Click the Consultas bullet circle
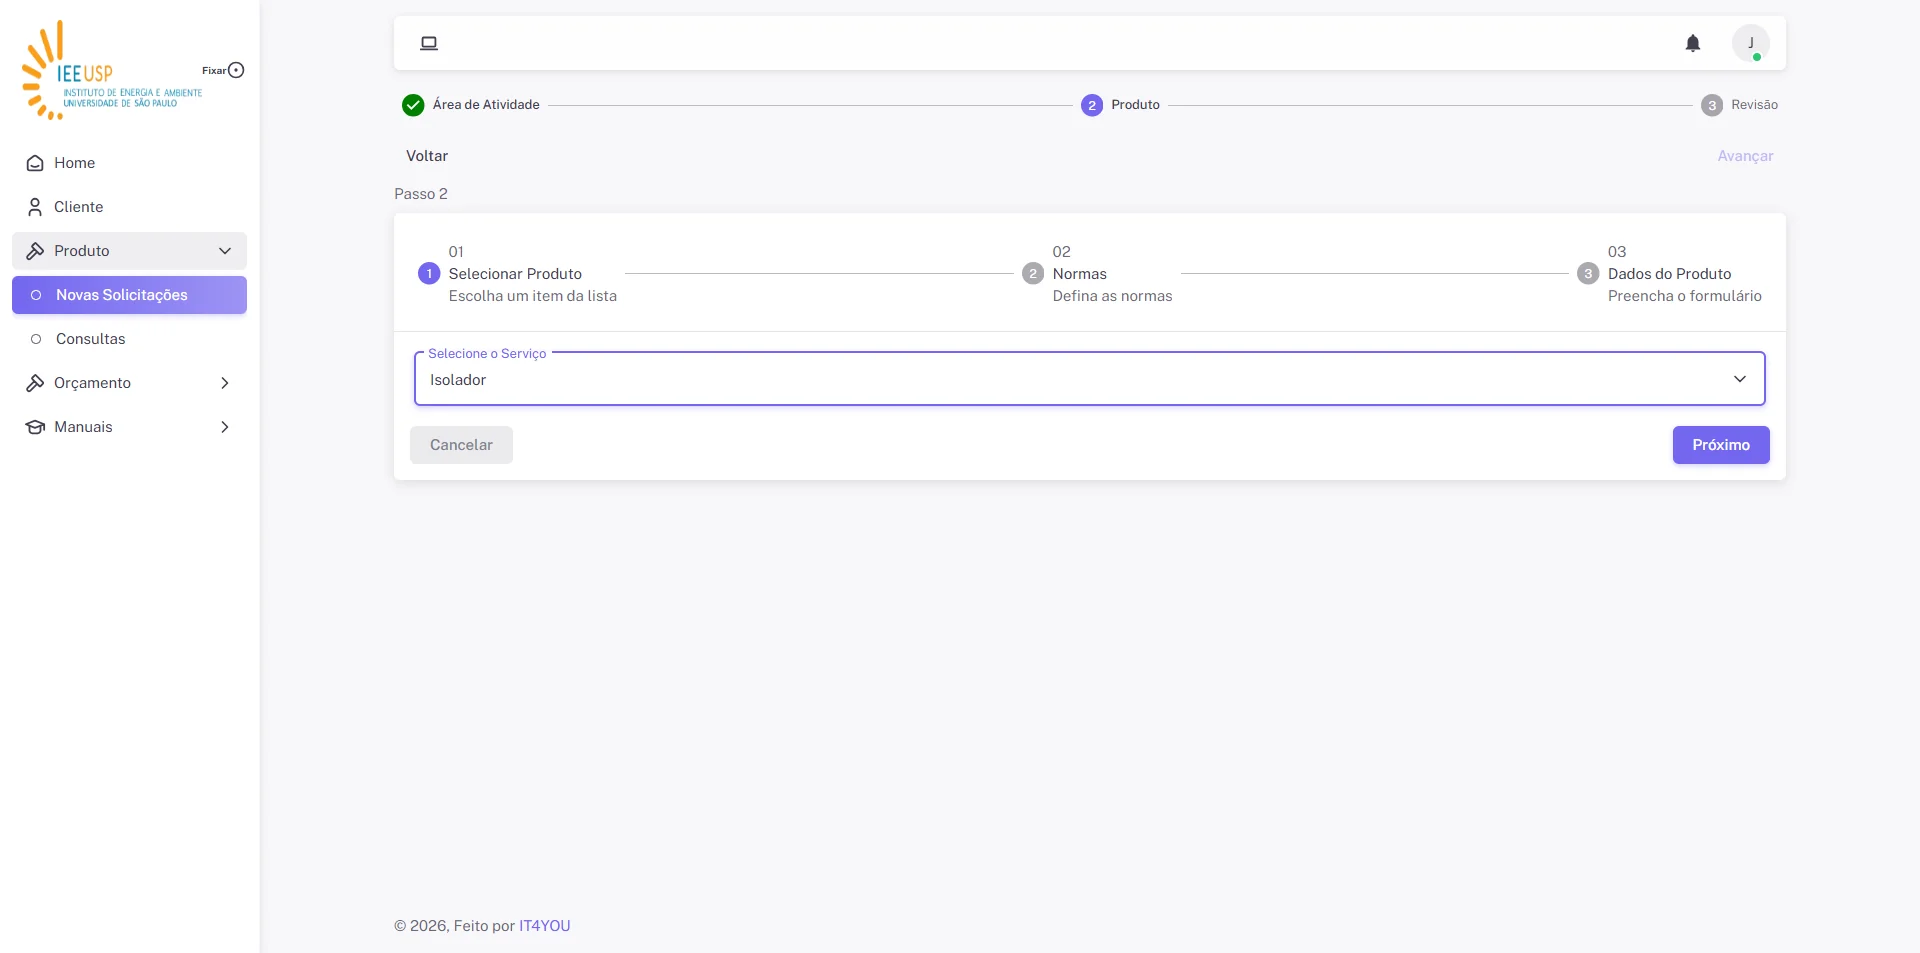 pos(36,339)
